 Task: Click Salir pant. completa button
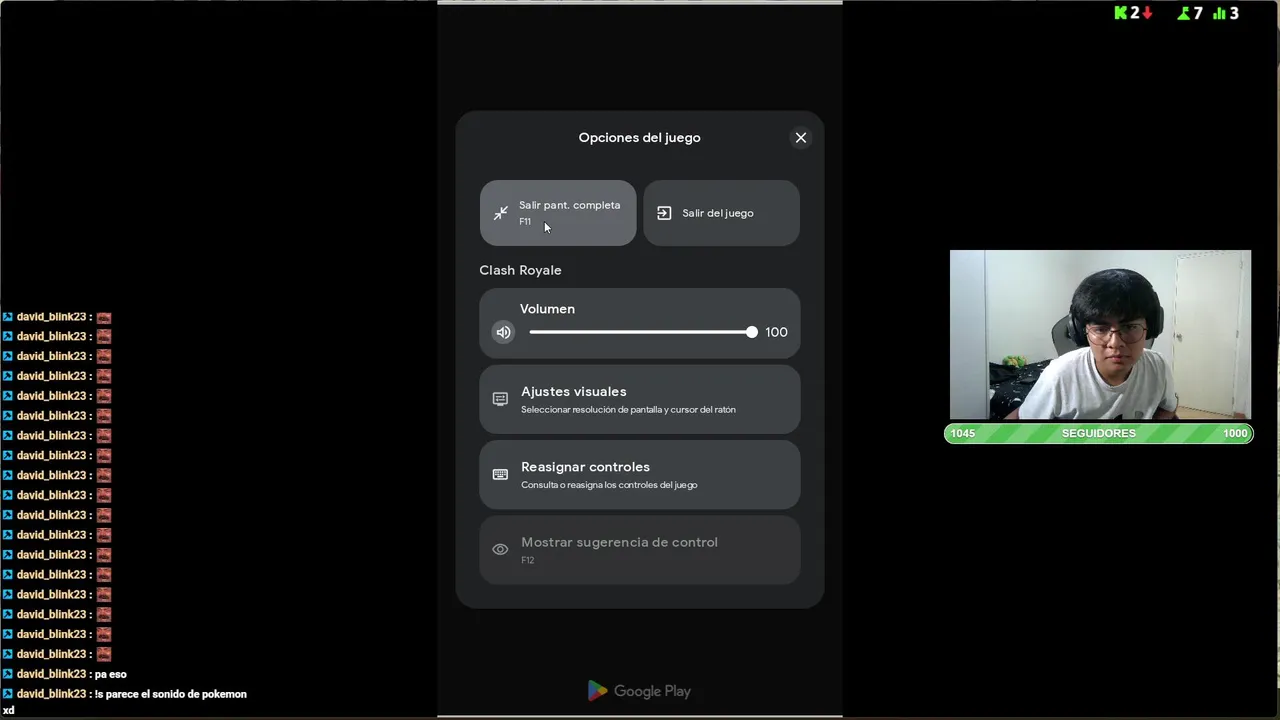pos(558,213)
